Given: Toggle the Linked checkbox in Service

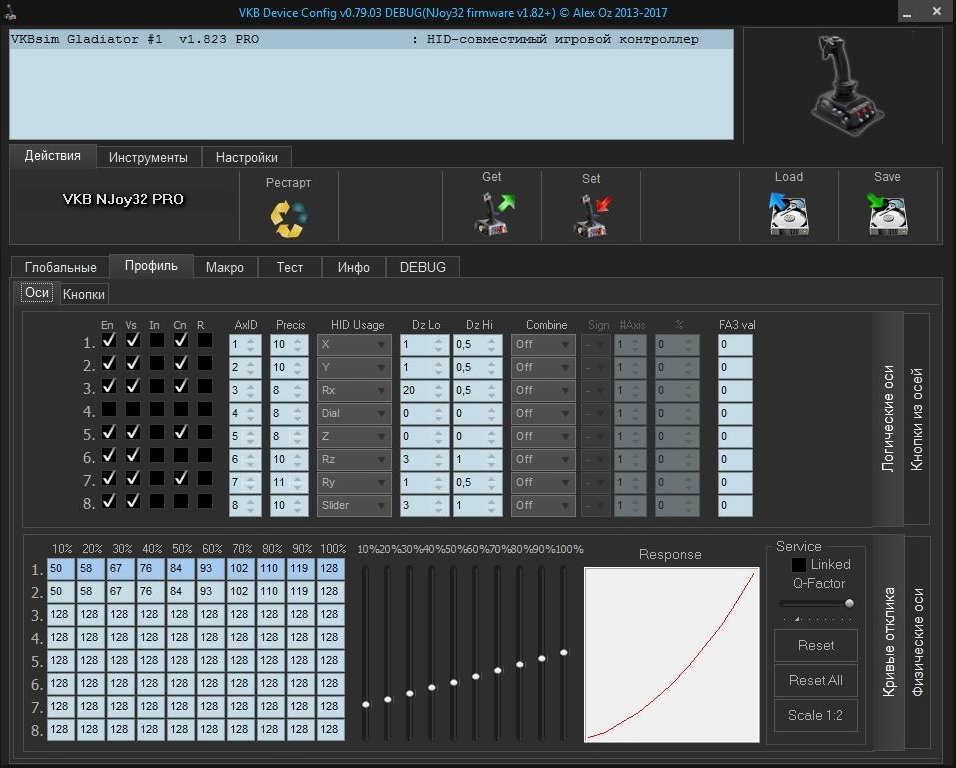Looking at the screenshot, I should coord(799,565).
